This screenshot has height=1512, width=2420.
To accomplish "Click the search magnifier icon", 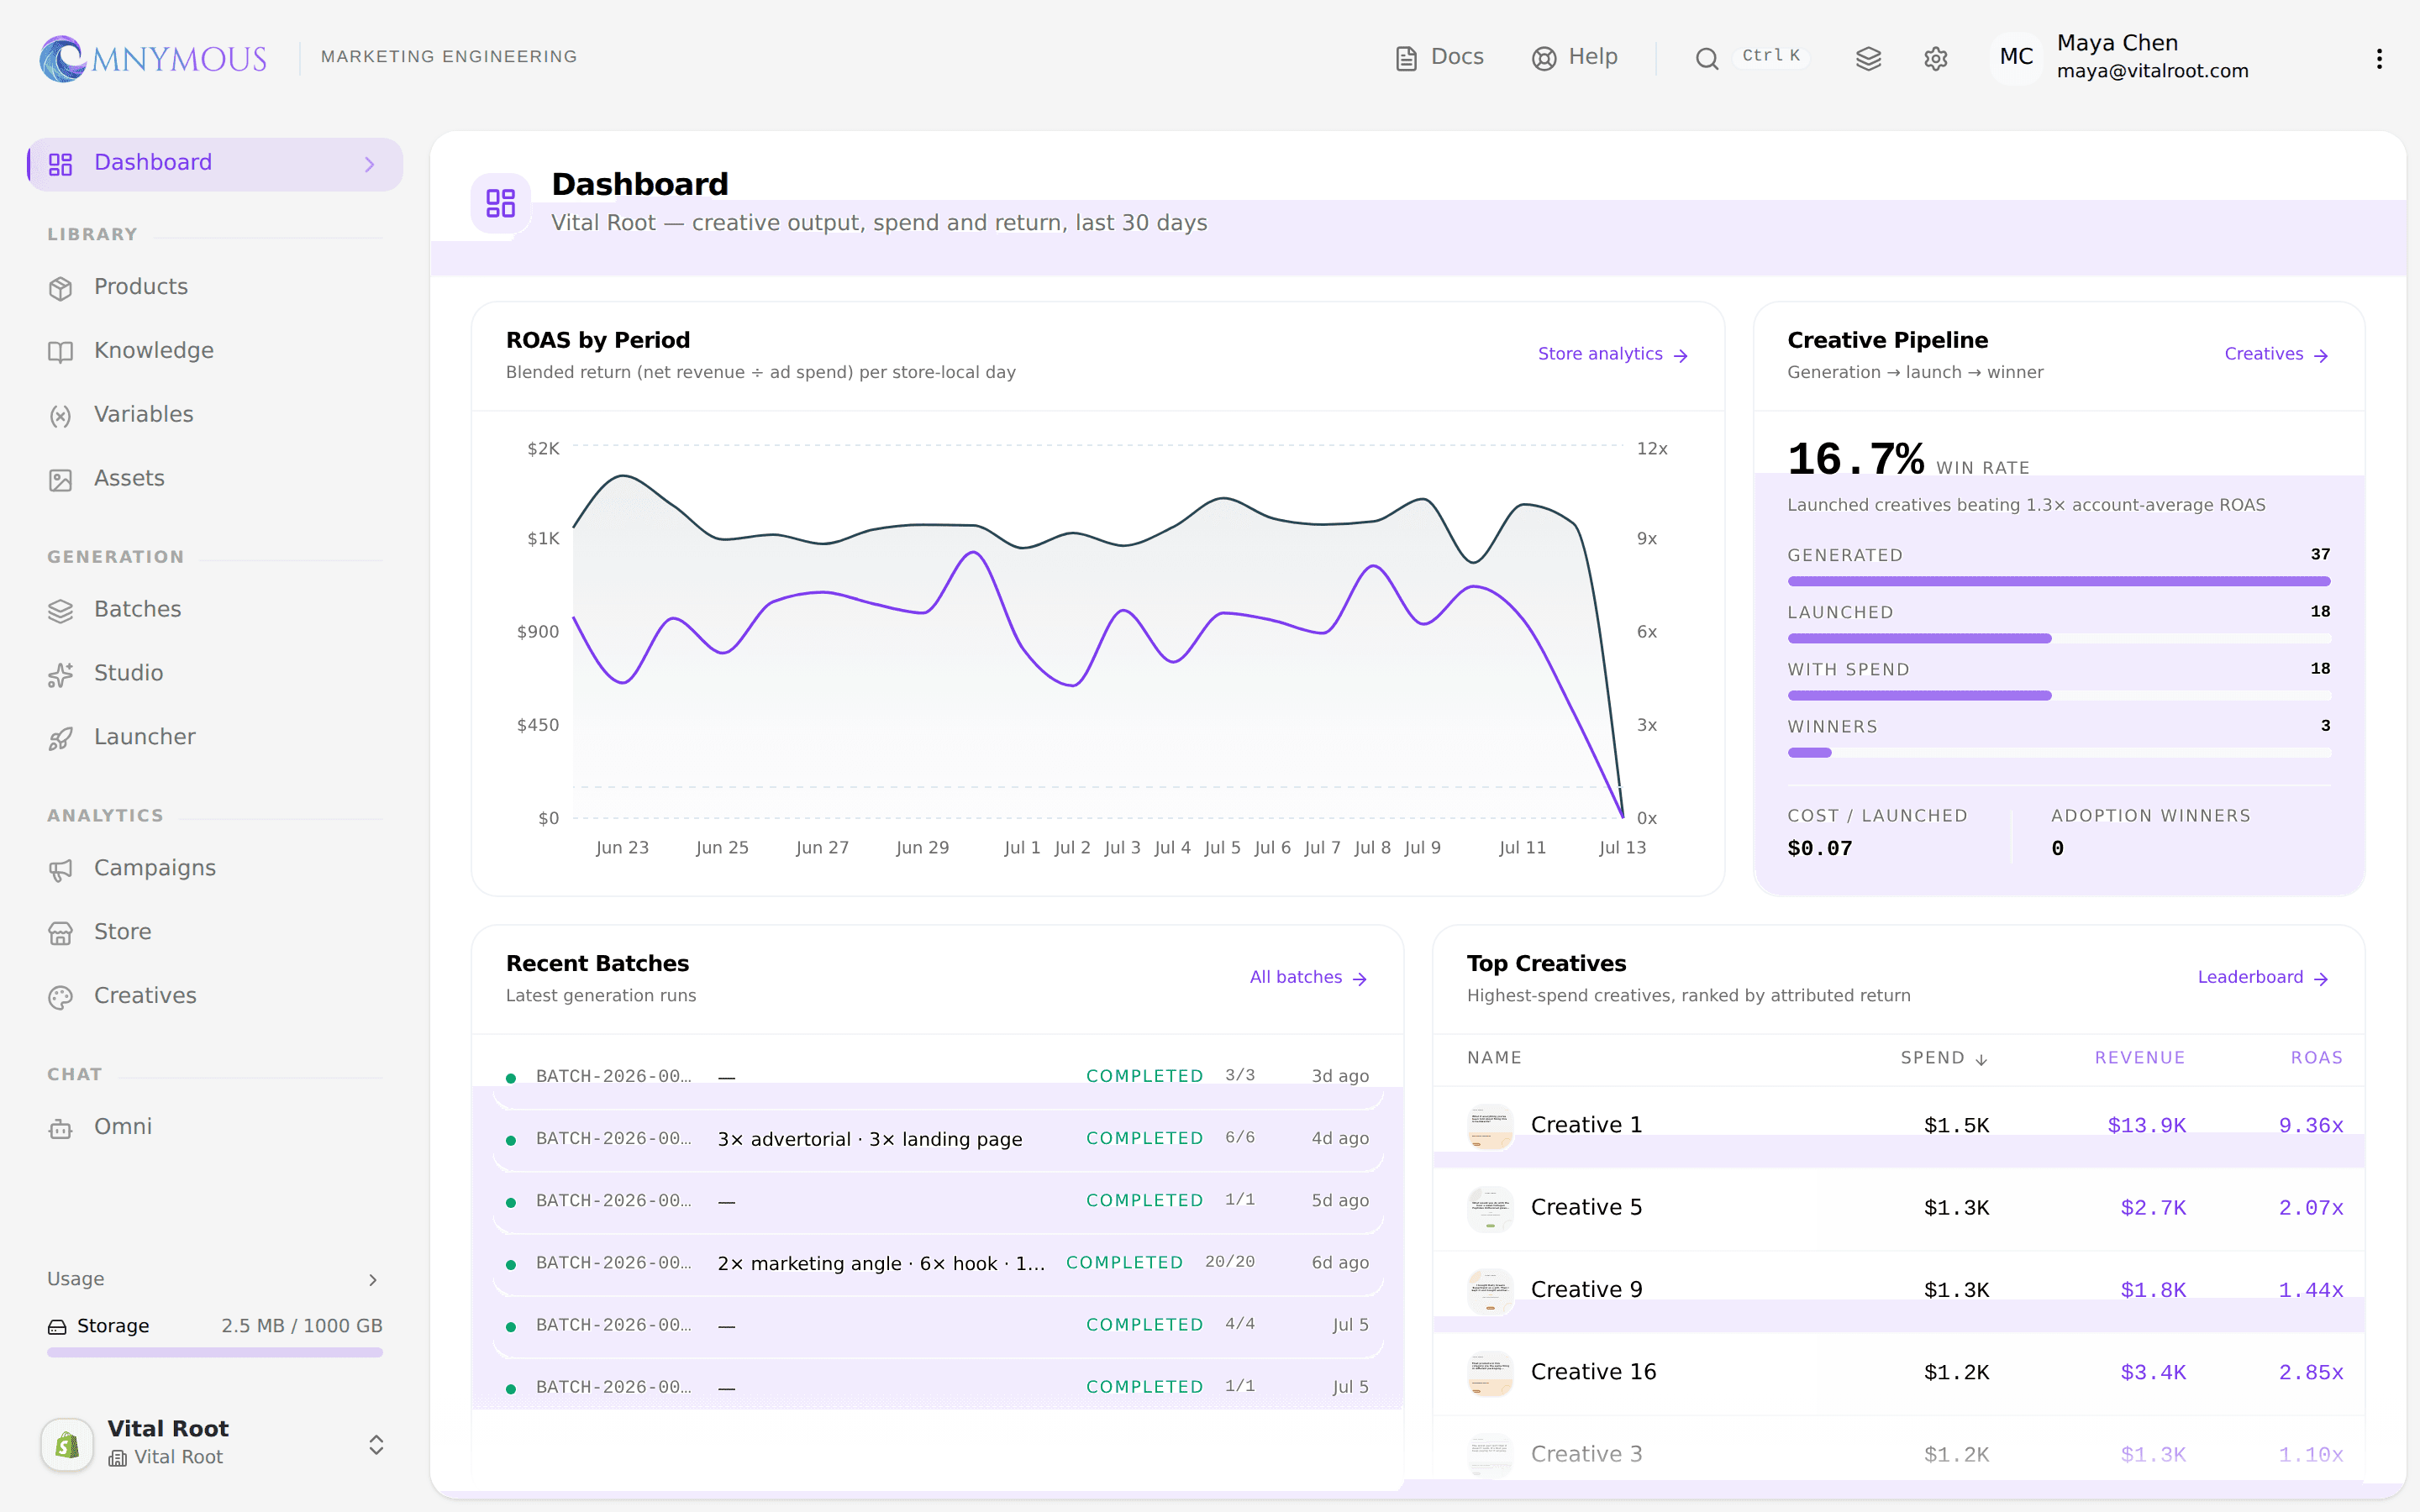I will point(1707,58).
